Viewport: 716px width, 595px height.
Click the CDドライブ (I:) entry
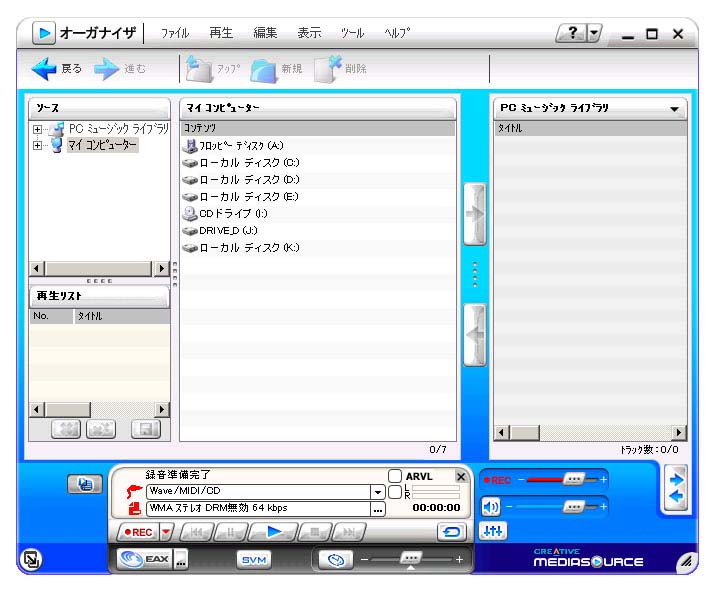pyautogui.click(x=233, y=213)
